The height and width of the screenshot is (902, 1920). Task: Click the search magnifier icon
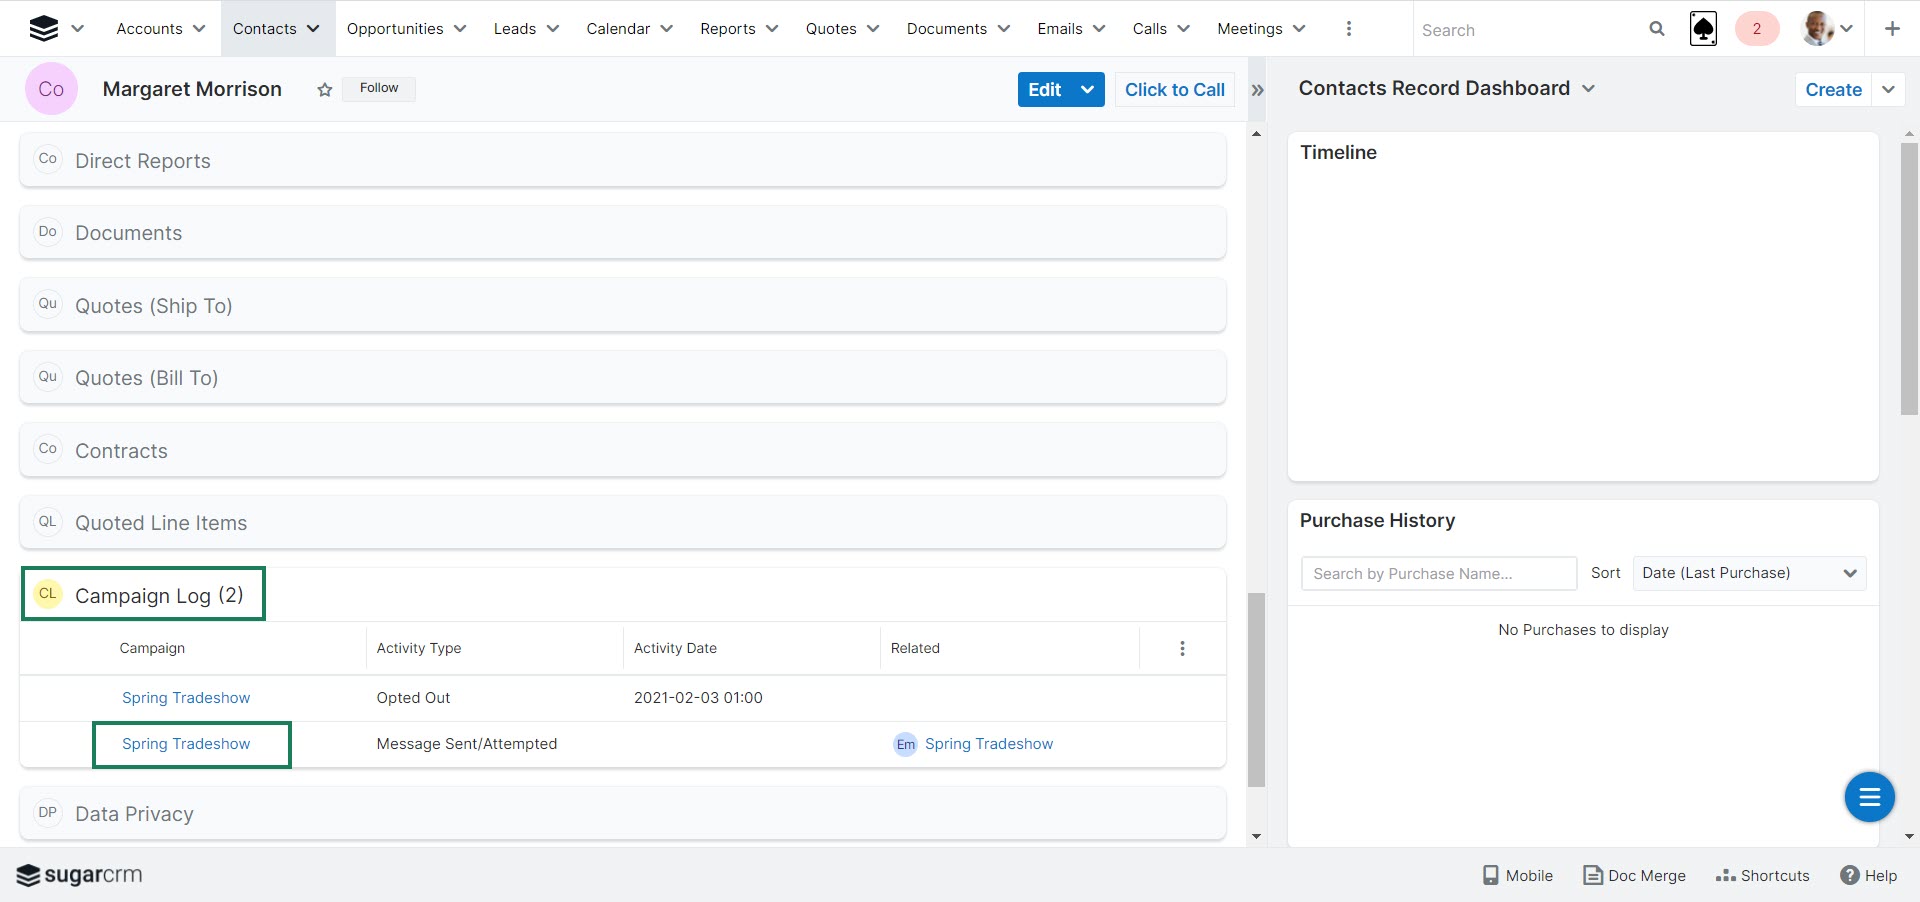[1656, 29]
